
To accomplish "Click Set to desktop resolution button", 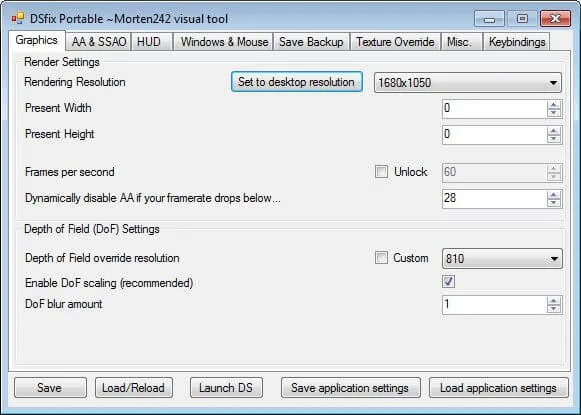I will (296, 82).
